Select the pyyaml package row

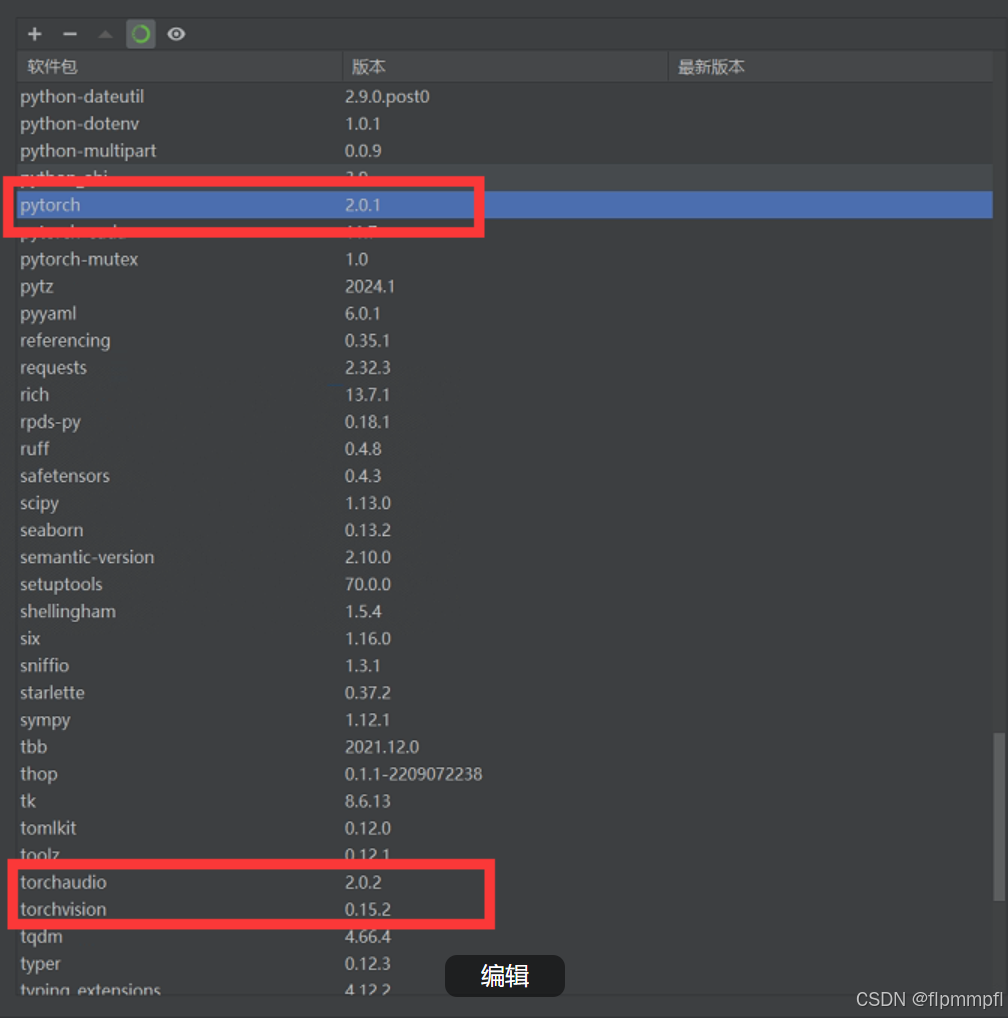pyautogui.click(x=504, y=314)
